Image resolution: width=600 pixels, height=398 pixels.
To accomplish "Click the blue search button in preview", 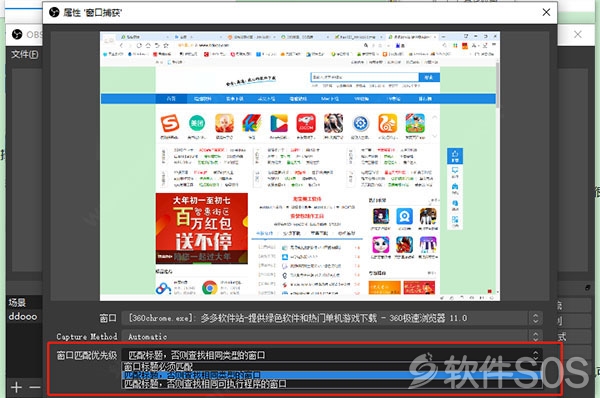I will 429,77.
